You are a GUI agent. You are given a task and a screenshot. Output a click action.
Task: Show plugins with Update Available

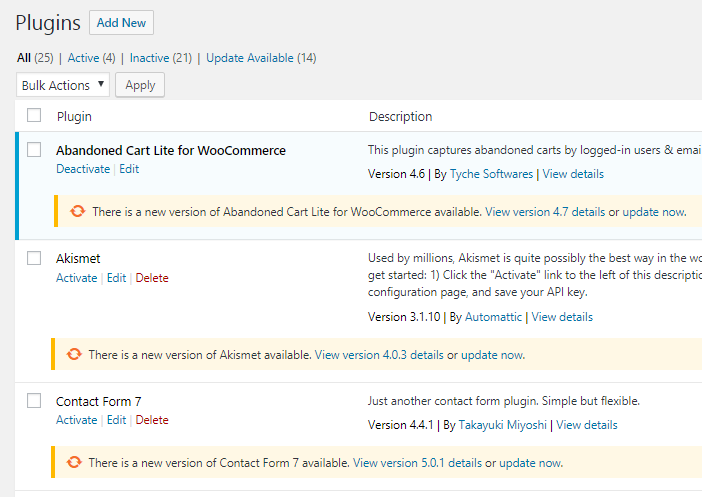pyautogui.click(x=250, y=58)
